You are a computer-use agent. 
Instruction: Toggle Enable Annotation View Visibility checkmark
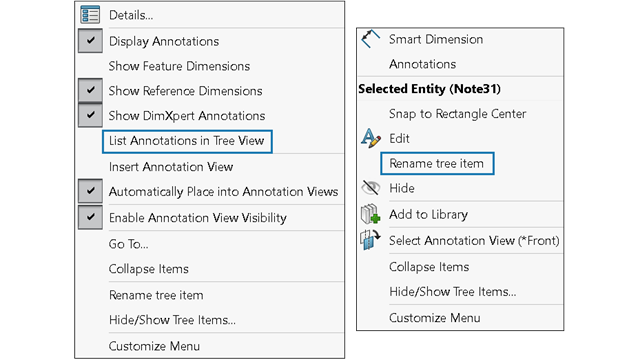pos(91,217)
